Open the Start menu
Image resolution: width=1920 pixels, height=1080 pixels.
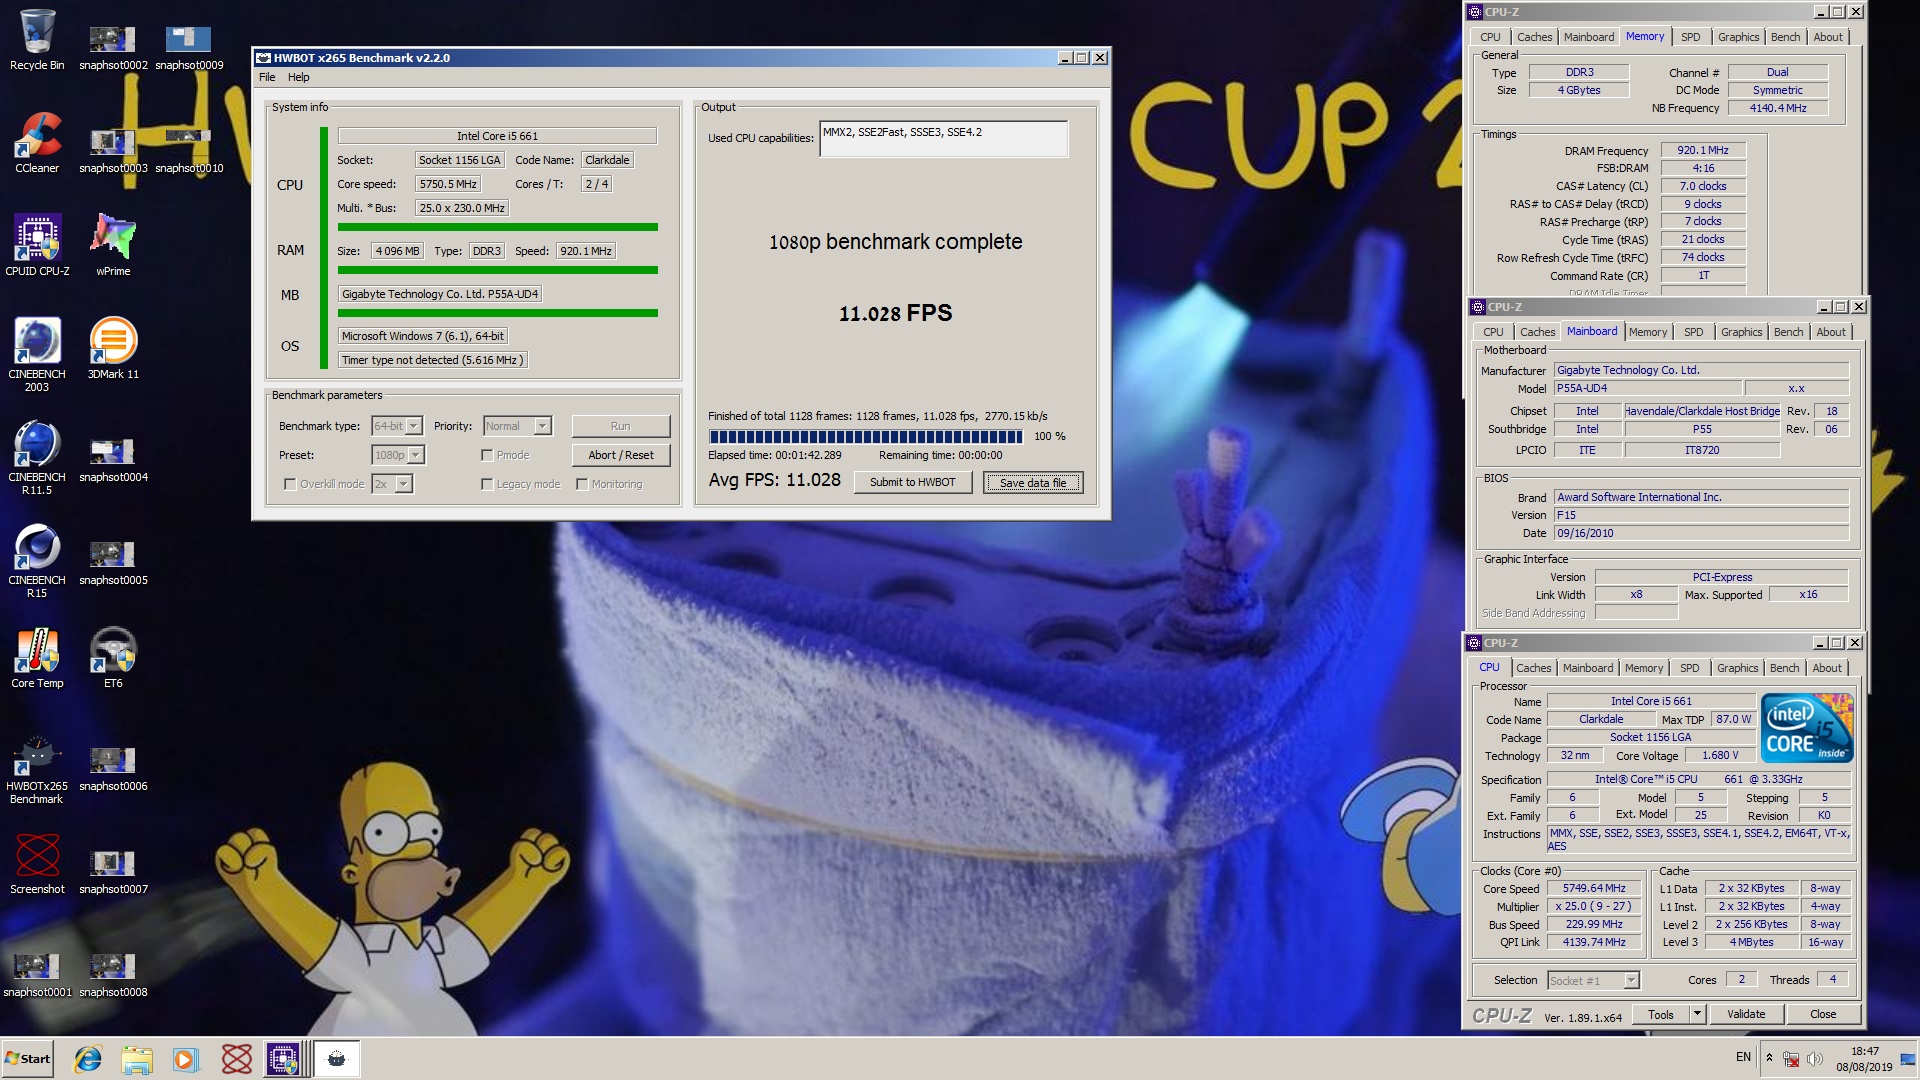pyautogui.click(x=27, y=1059)
